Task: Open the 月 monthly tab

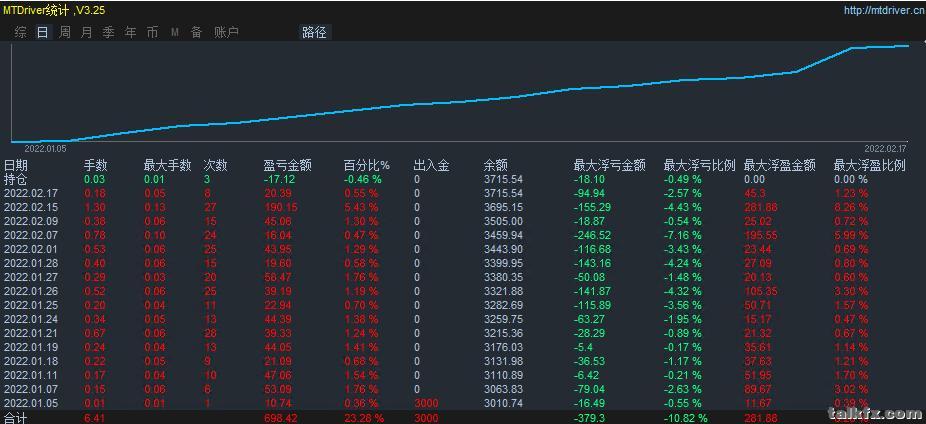Action: (86, 32)
